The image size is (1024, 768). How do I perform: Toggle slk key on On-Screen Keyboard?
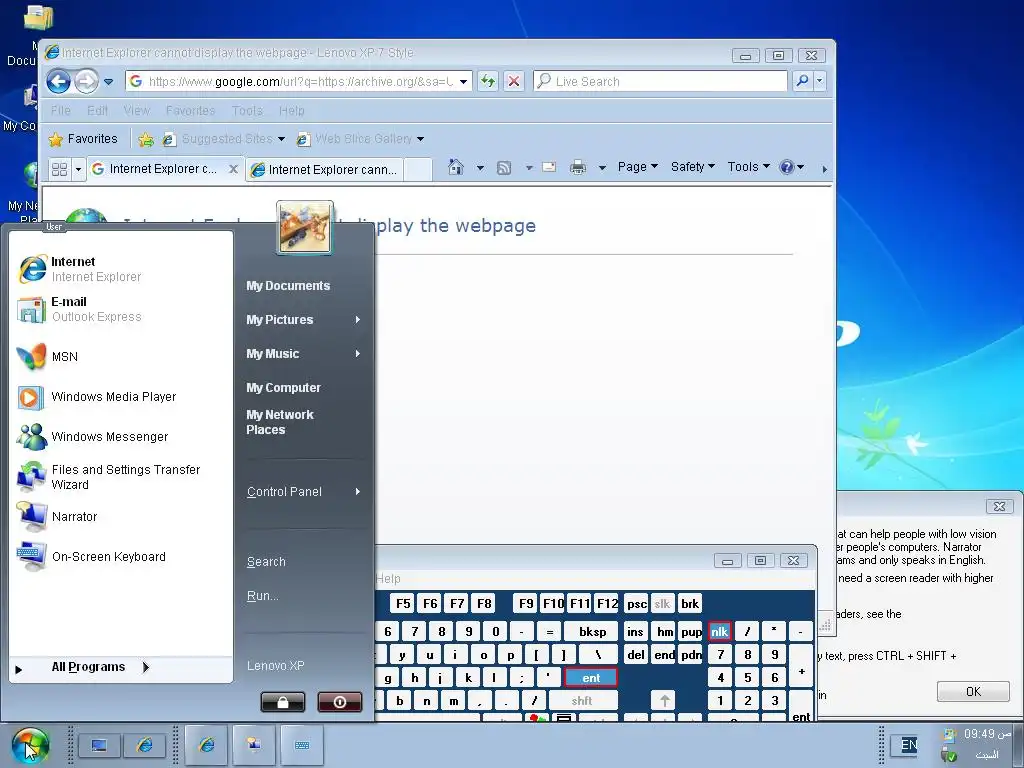click(662, 604)
